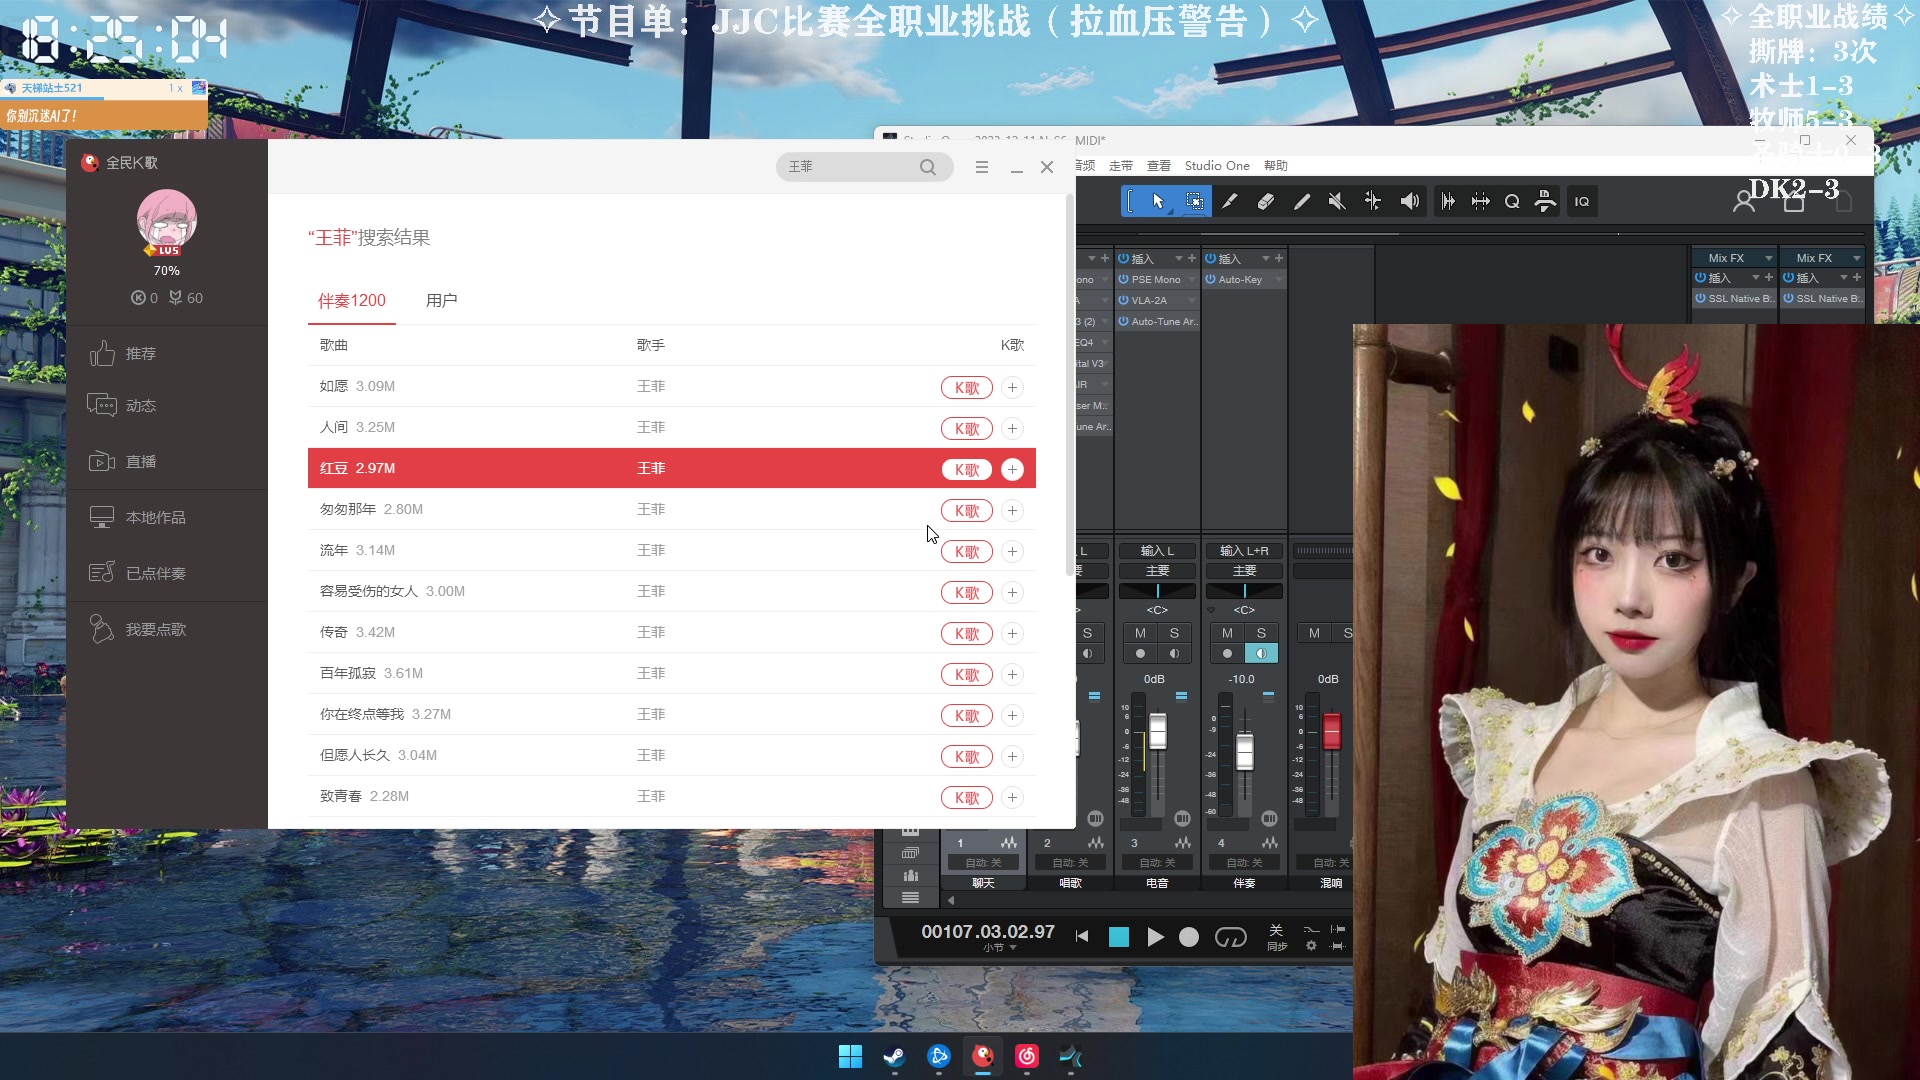This screenshot has width=1920, height=1080.
Task: Solo the 电音 mixer channel
Action: tap(1174, 633)
